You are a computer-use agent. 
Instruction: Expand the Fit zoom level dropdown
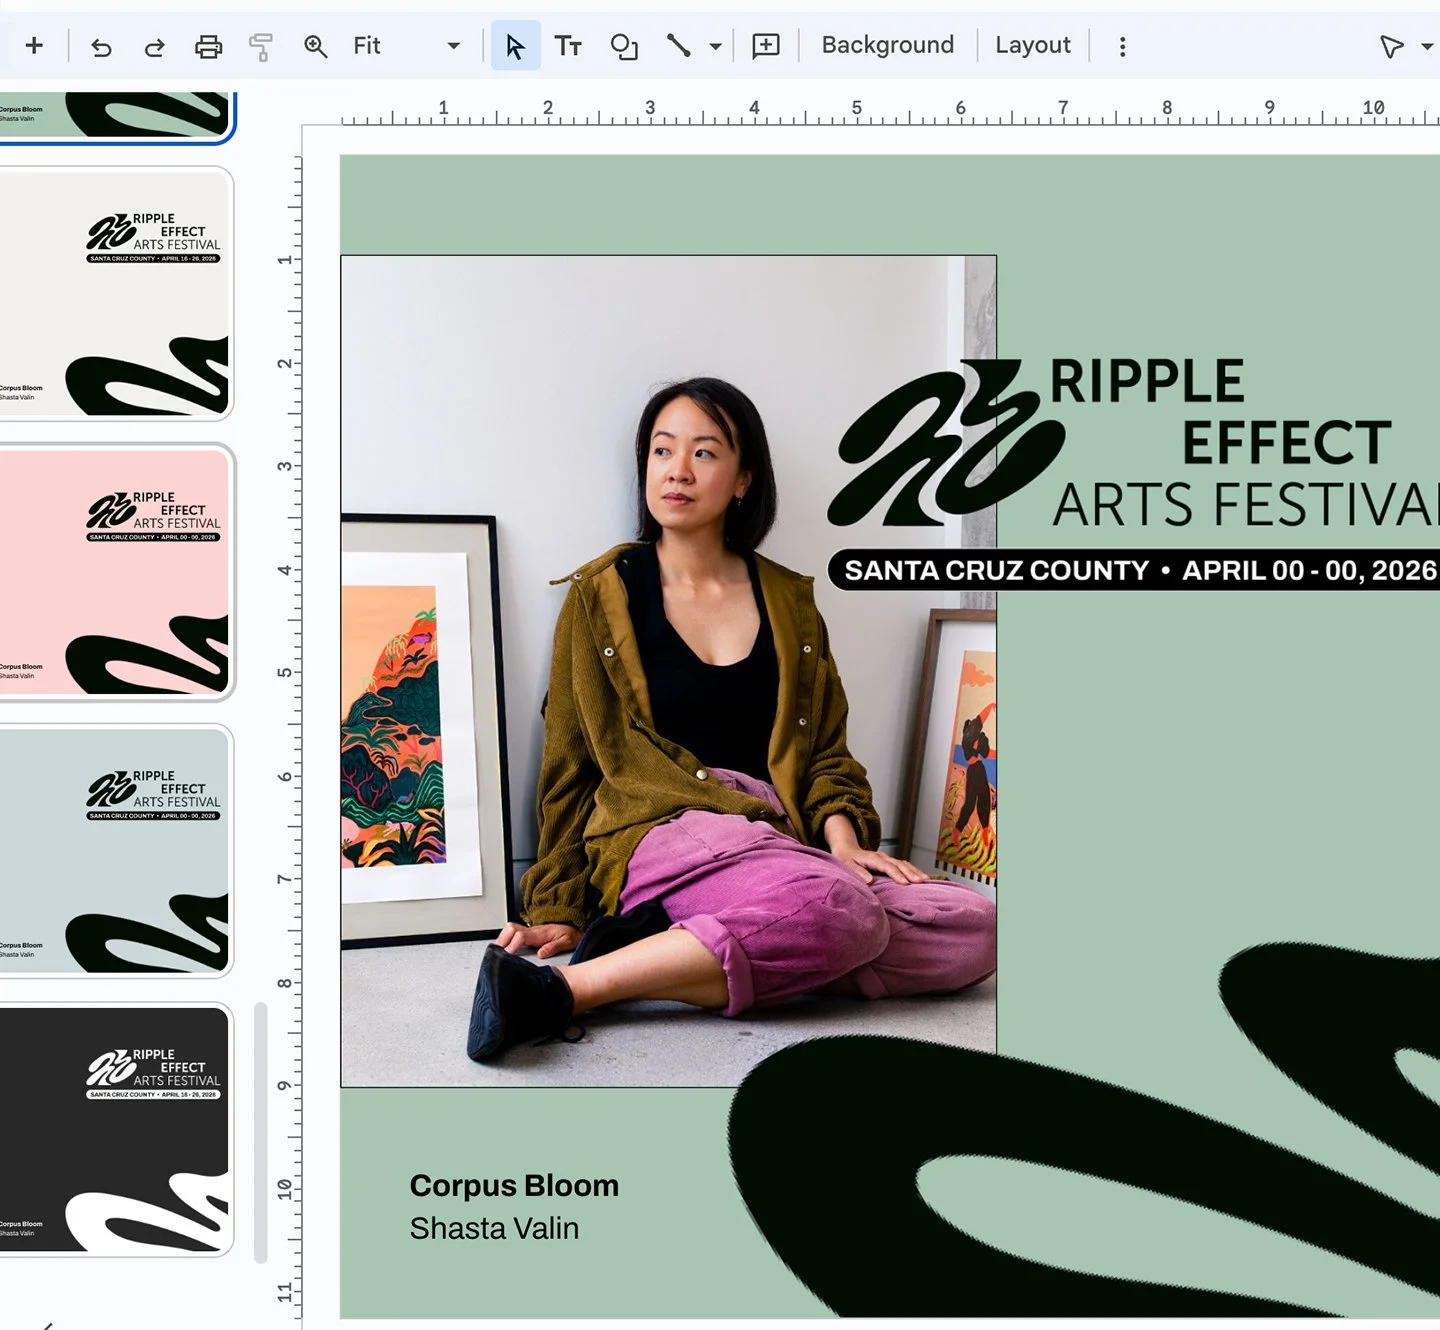pos(453,46)
